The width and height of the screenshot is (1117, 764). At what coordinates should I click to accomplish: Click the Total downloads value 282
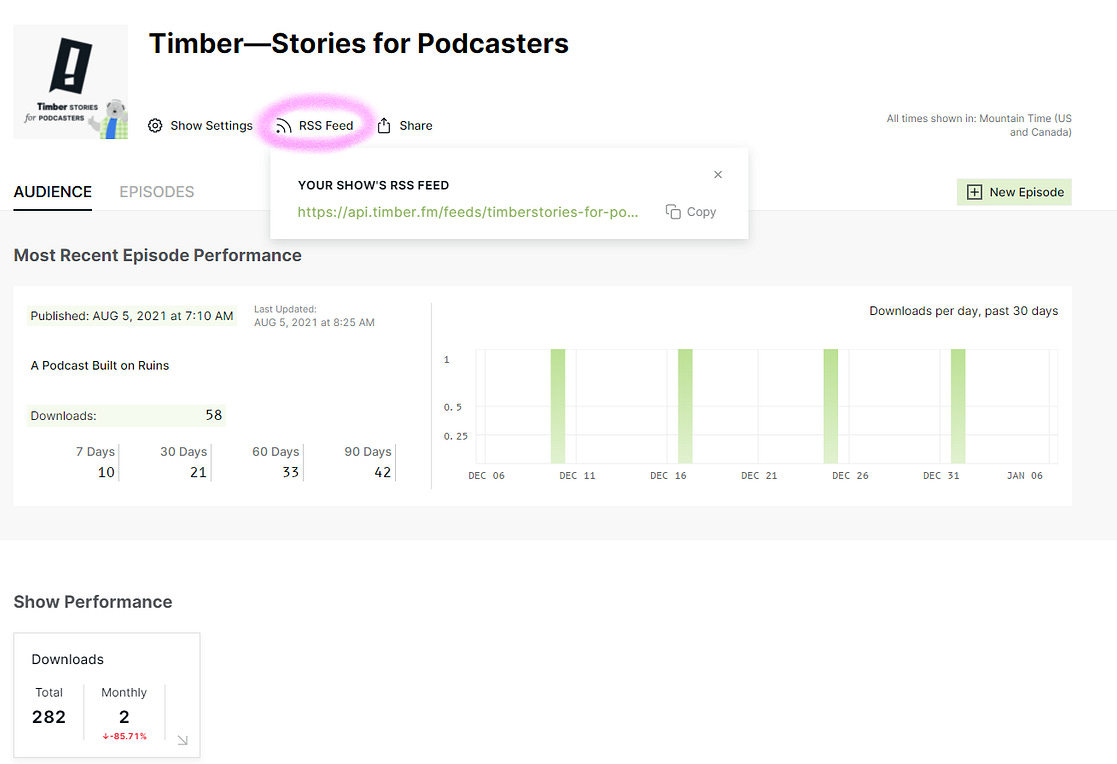49,717
